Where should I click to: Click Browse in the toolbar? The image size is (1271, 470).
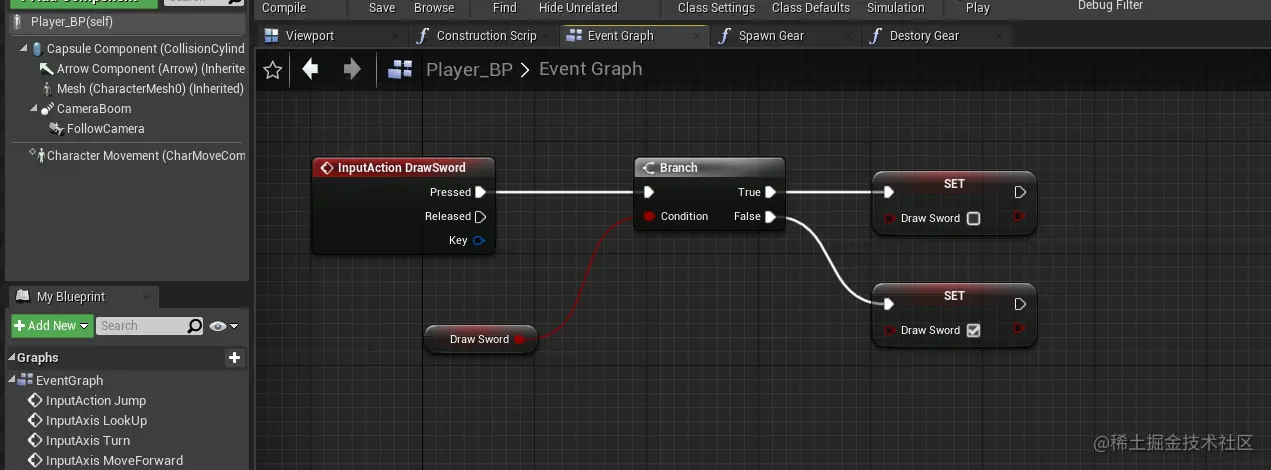(434, 8)
